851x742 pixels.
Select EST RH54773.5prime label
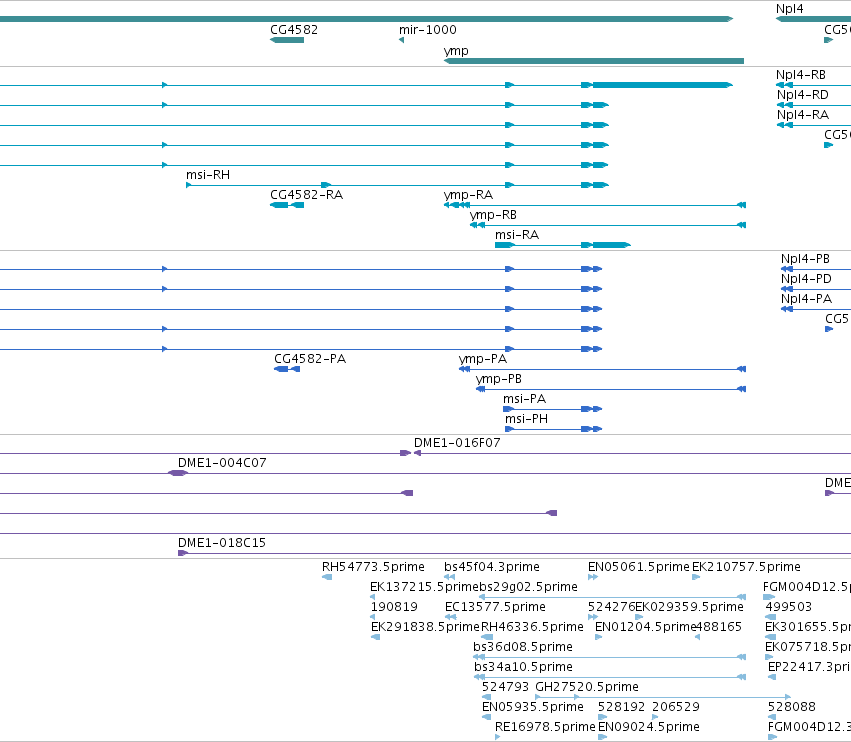(x=373, y=567)
